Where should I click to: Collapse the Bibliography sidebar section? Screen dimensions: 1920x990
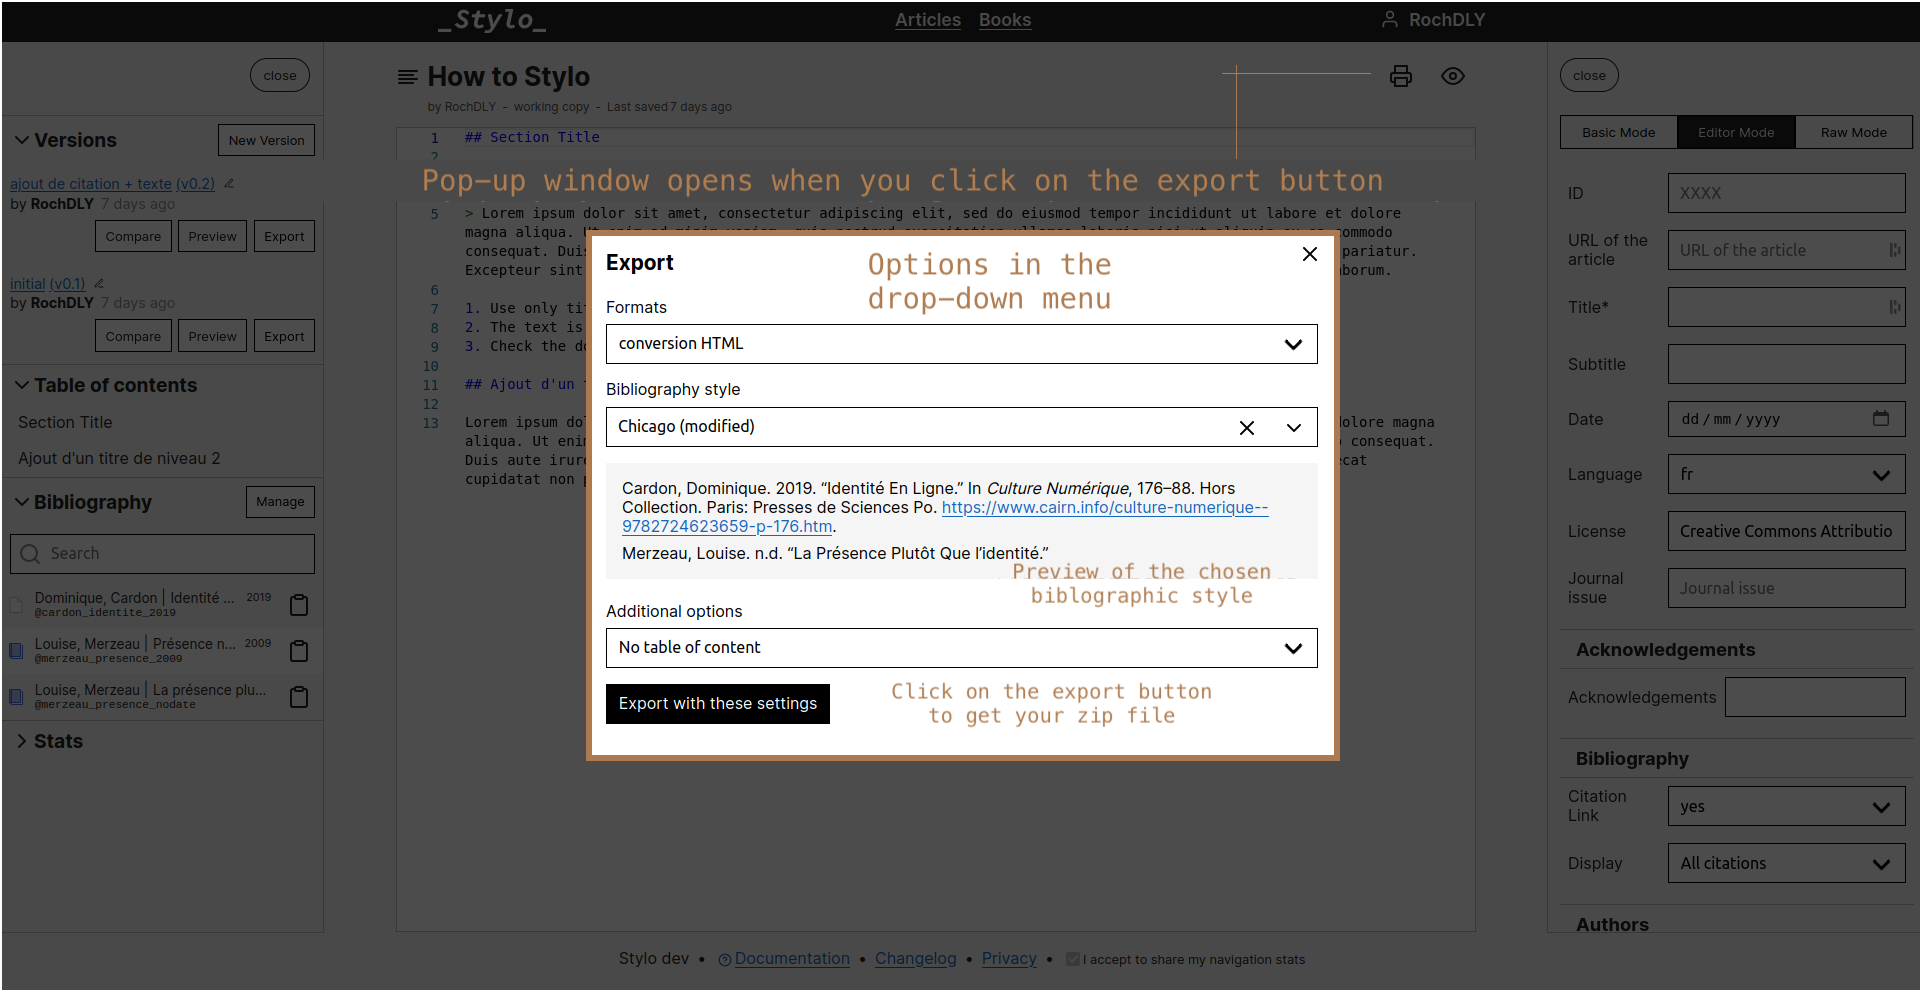pos(22,502)
